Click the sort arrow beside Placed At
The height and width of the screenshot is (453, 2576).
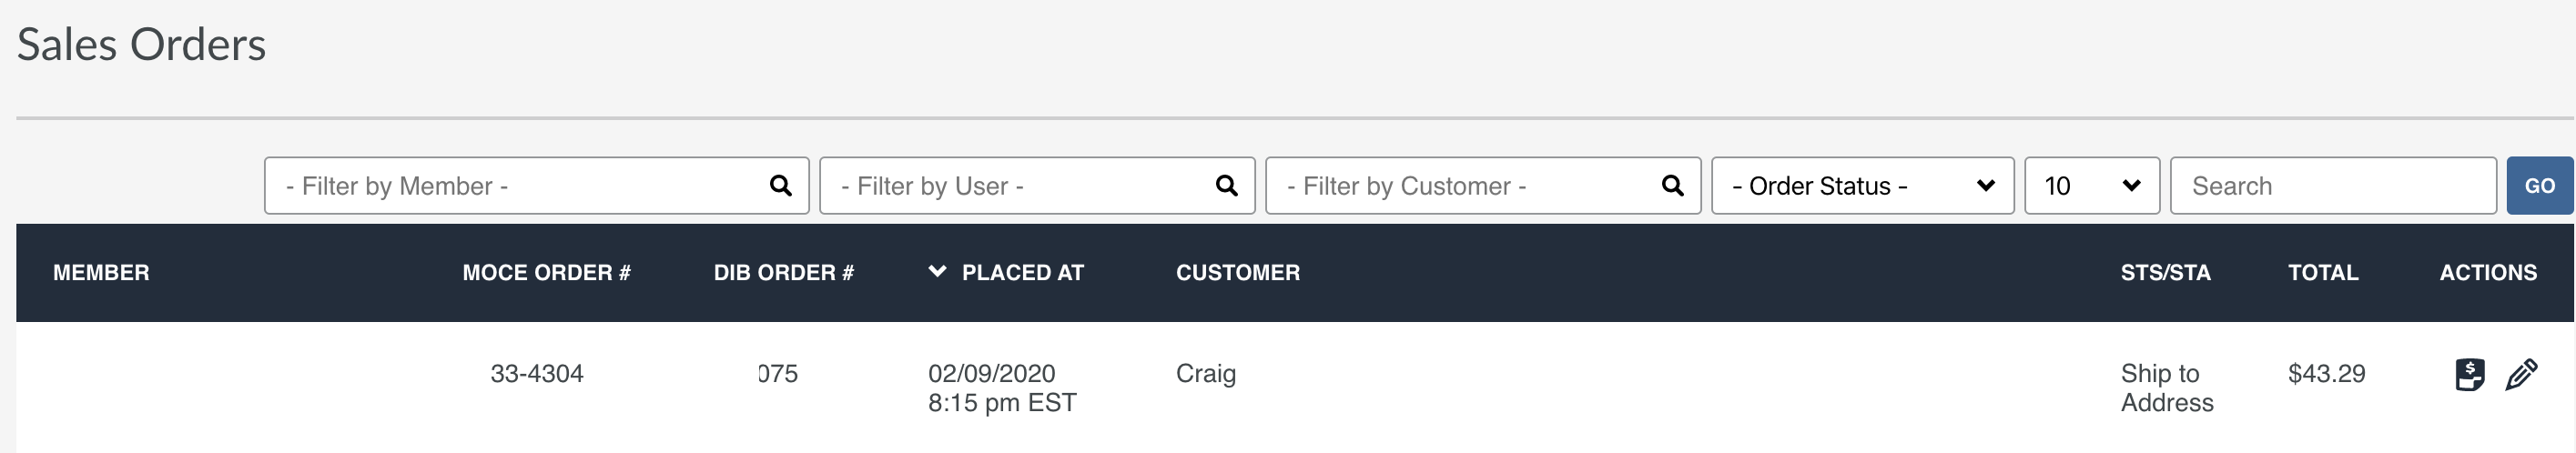[937, 271]
